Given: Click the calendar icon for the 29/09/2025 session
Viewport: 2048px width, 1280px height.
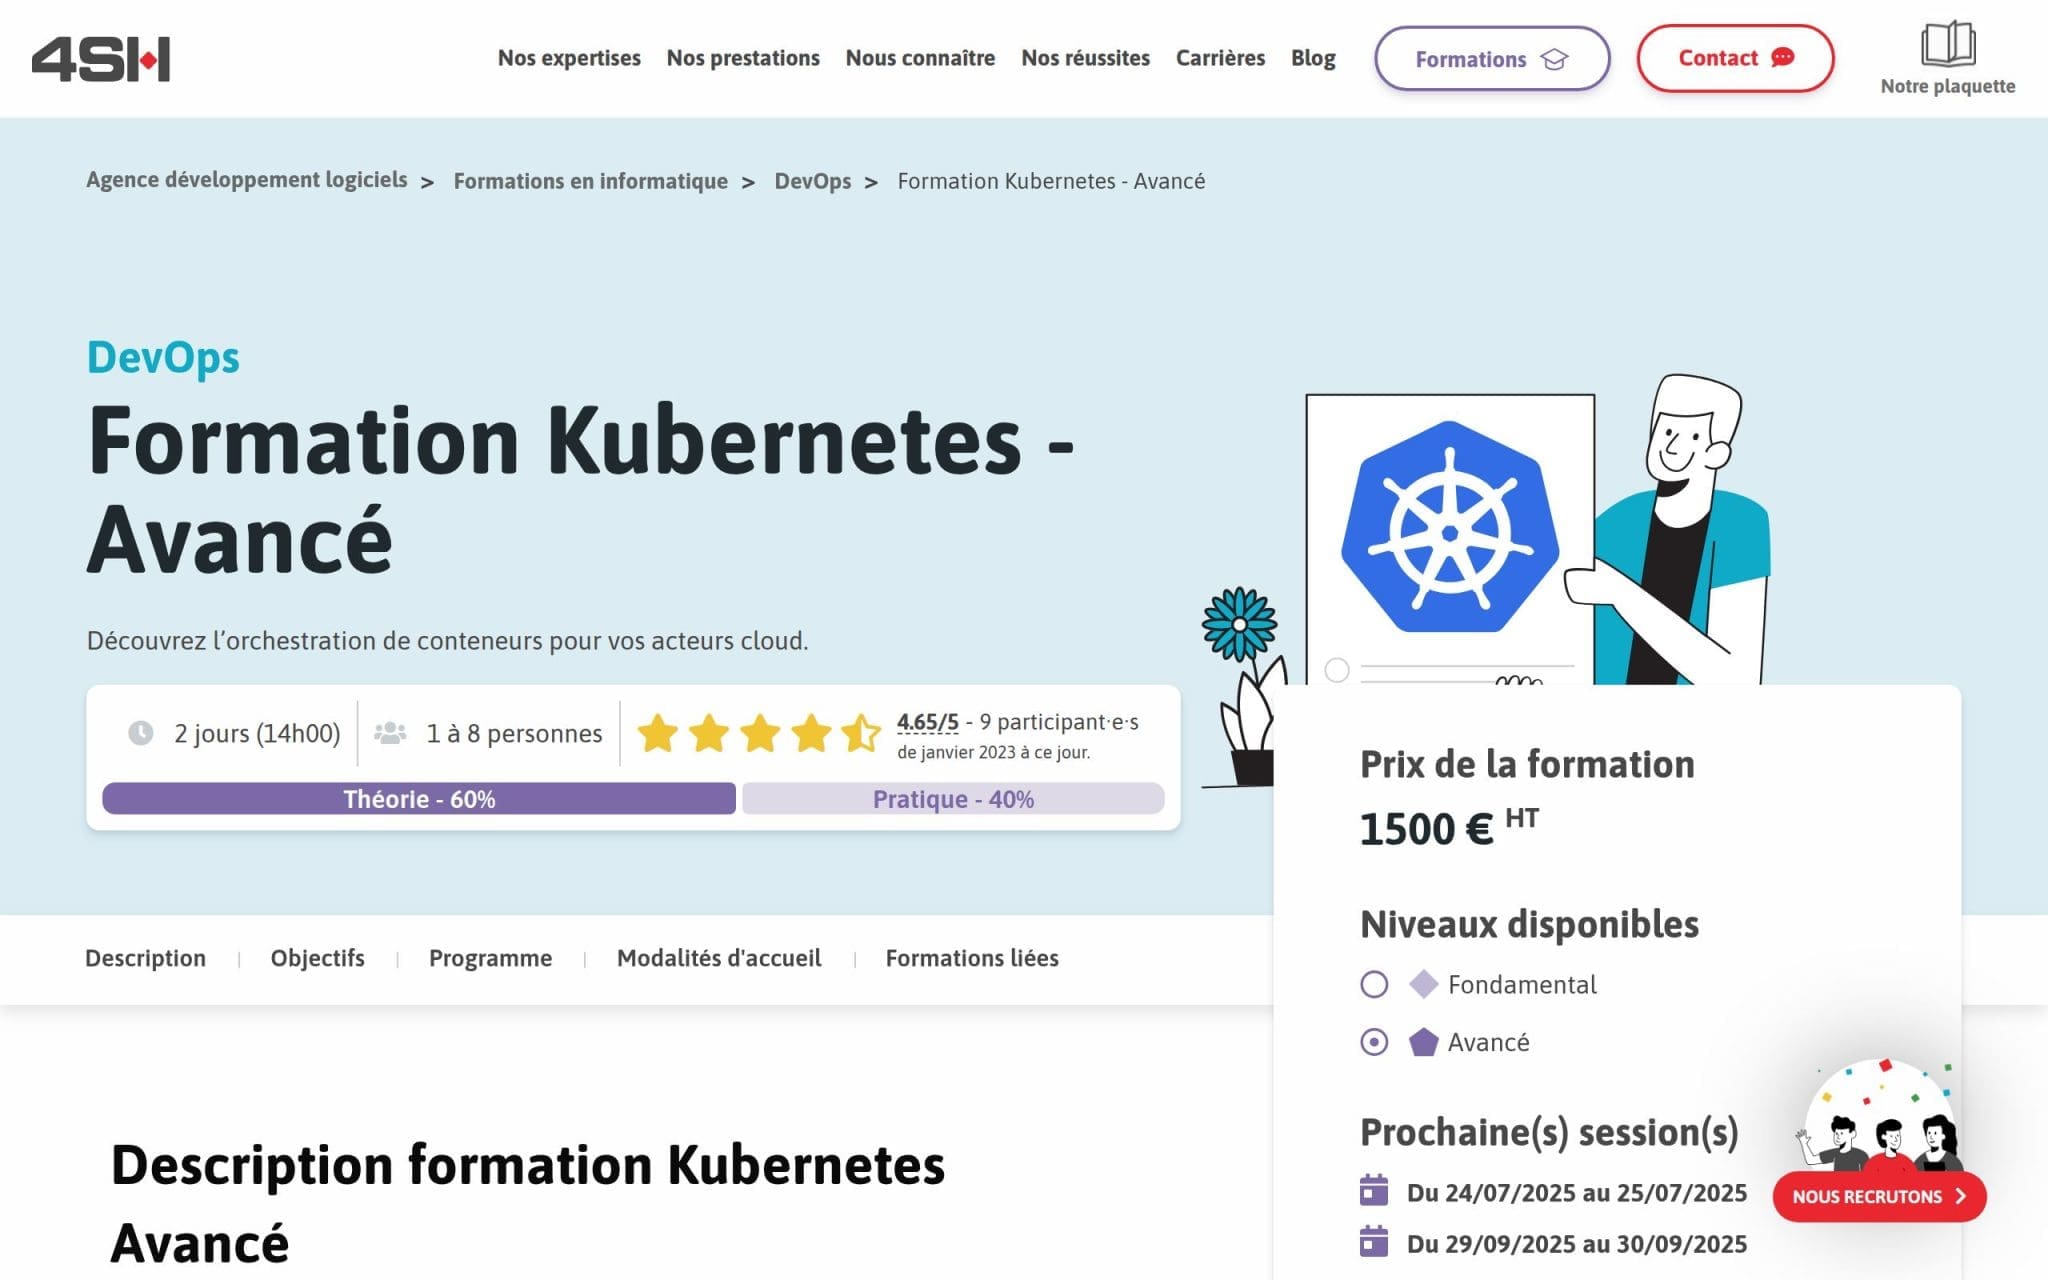Looking at the screenshot, I should tap(1374, 1242).
